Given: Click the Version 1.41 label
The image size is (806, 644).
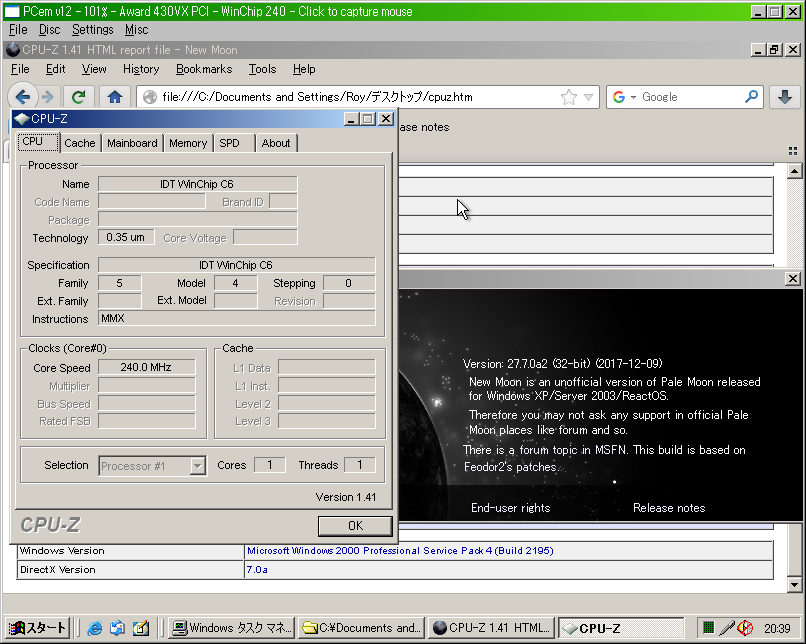Looking at the screenshot, I should tap(345, 497).
